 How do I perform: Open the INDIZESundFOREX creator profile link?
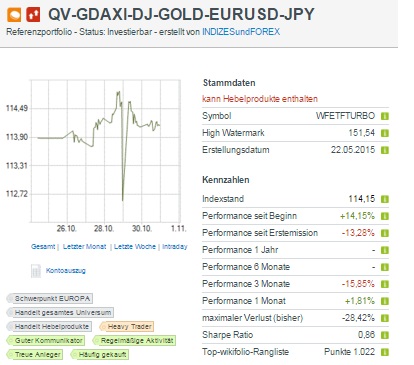tap(241, 32)
